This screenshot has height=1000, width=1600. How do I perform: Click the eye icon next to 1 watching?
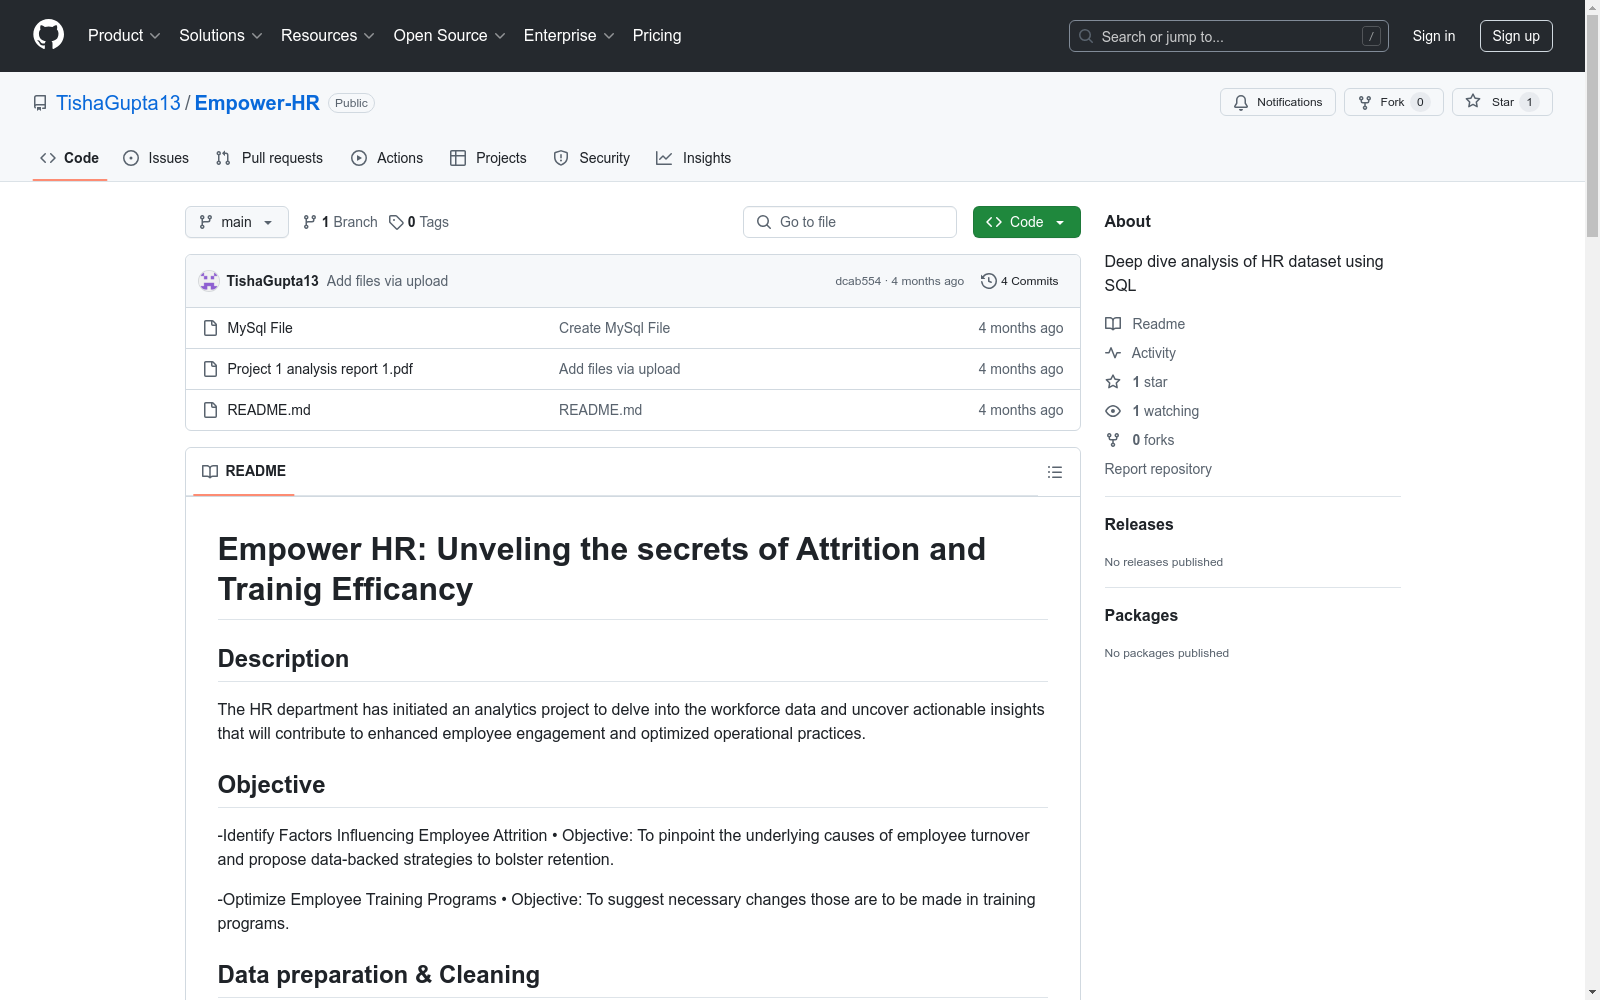(1113, 411)
